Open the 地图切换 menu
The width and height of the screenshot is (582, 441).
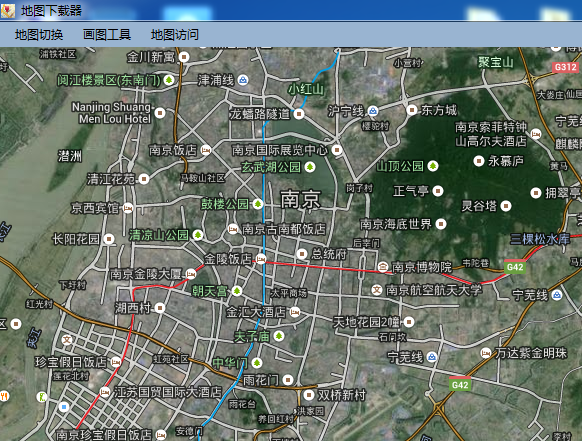[39, 35]
